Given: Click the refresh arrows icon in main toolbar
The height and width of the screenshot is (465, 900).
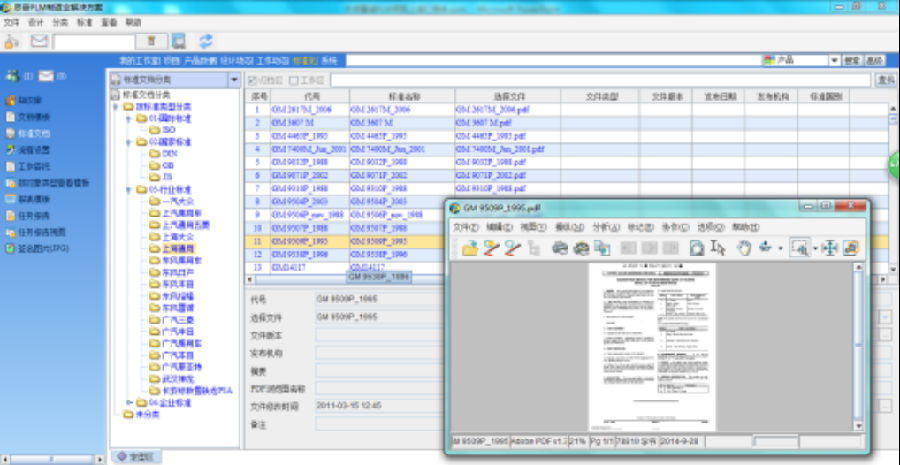Looking at the screenshot, I should (206, 41).
